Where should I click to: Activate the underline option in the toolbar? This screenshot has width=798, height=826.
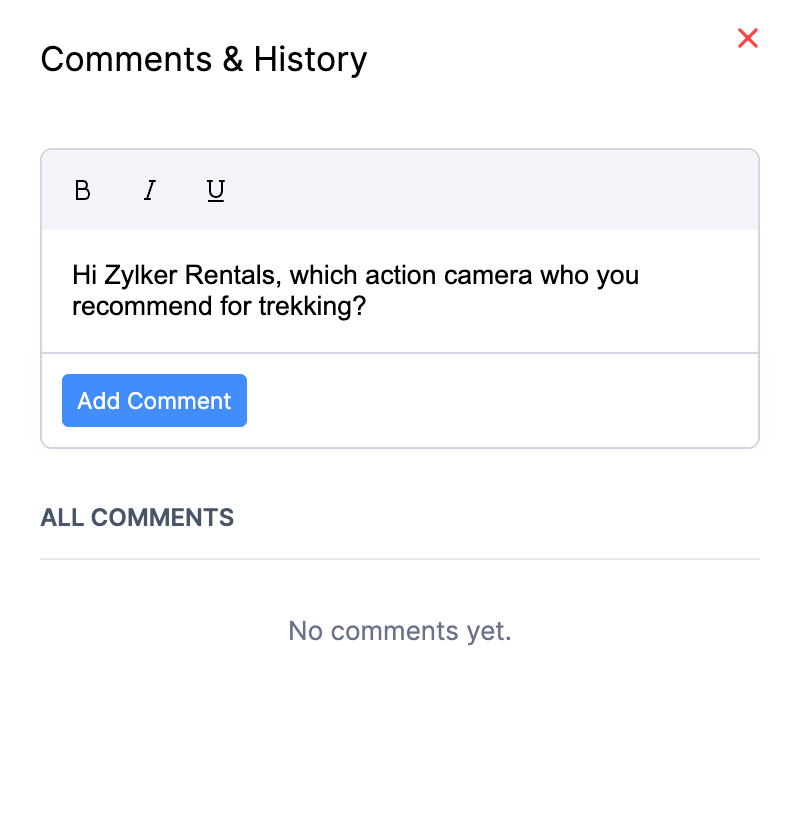[x=215, y=190]
